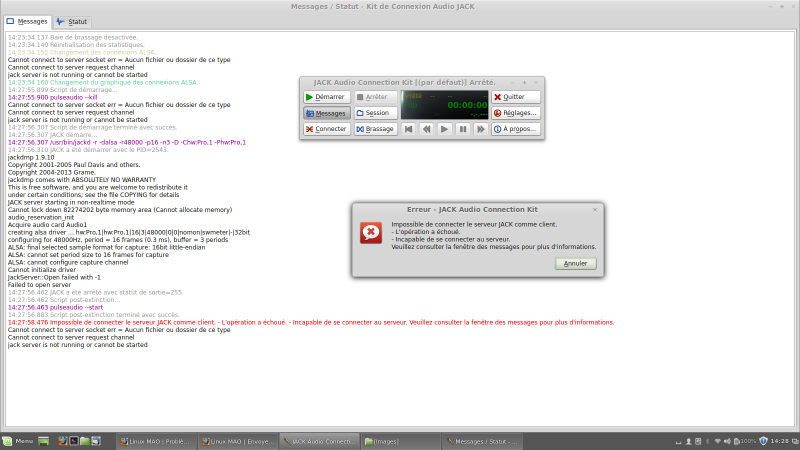Click the 00:00:00 transport time display
This screenshot has height=450, width=800.
tap(467, 105)
